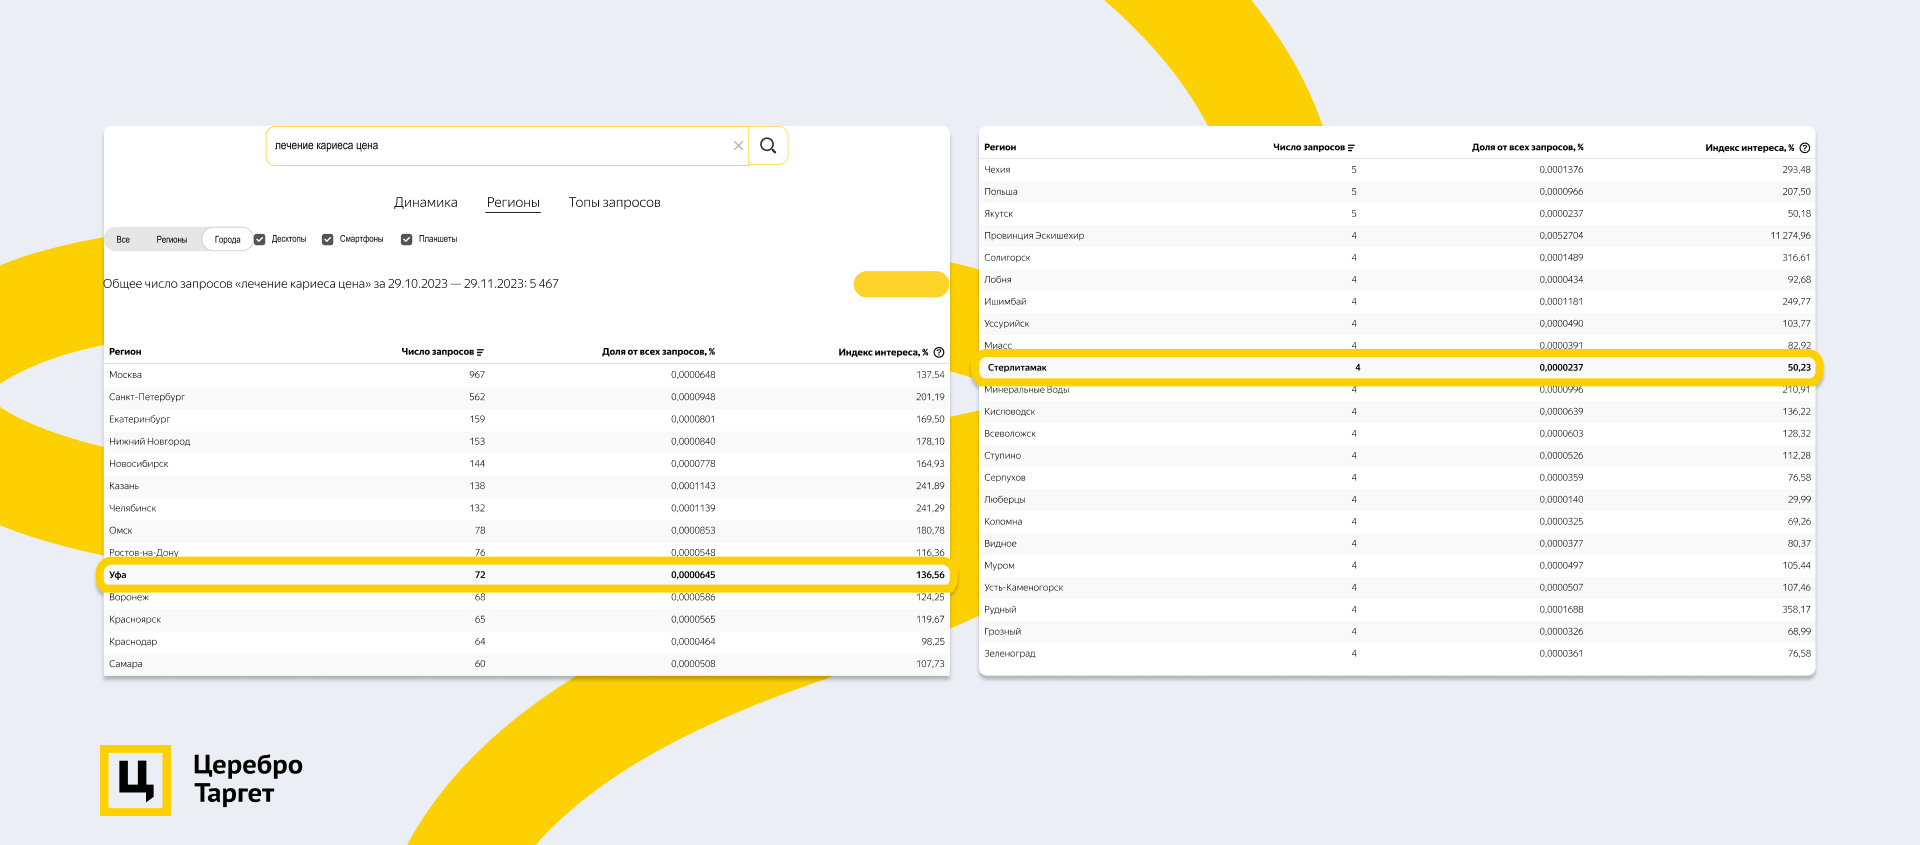1920x845 pixels.
Task: Select the Коломна row
Action: (1397, 522)
